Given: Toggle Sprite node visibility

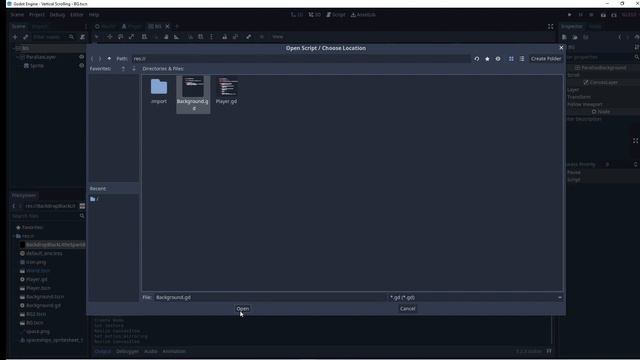Looking at the screenshot, I should tap(82, 66).
